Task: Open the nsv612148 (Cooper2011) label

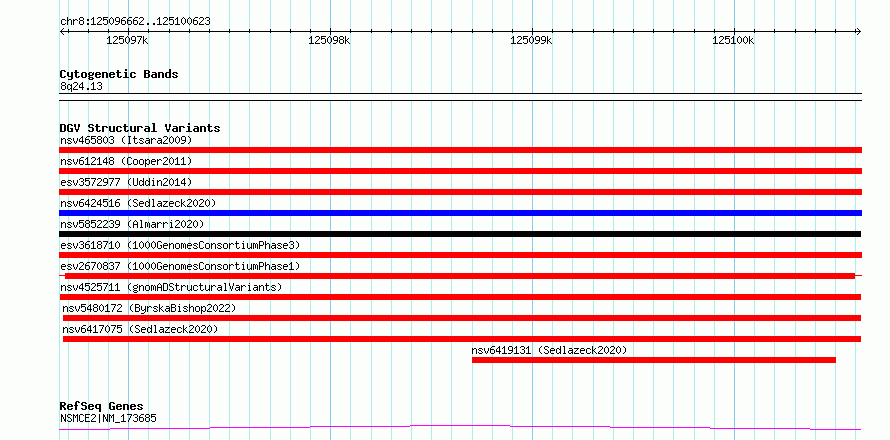Action: (126, 161)
